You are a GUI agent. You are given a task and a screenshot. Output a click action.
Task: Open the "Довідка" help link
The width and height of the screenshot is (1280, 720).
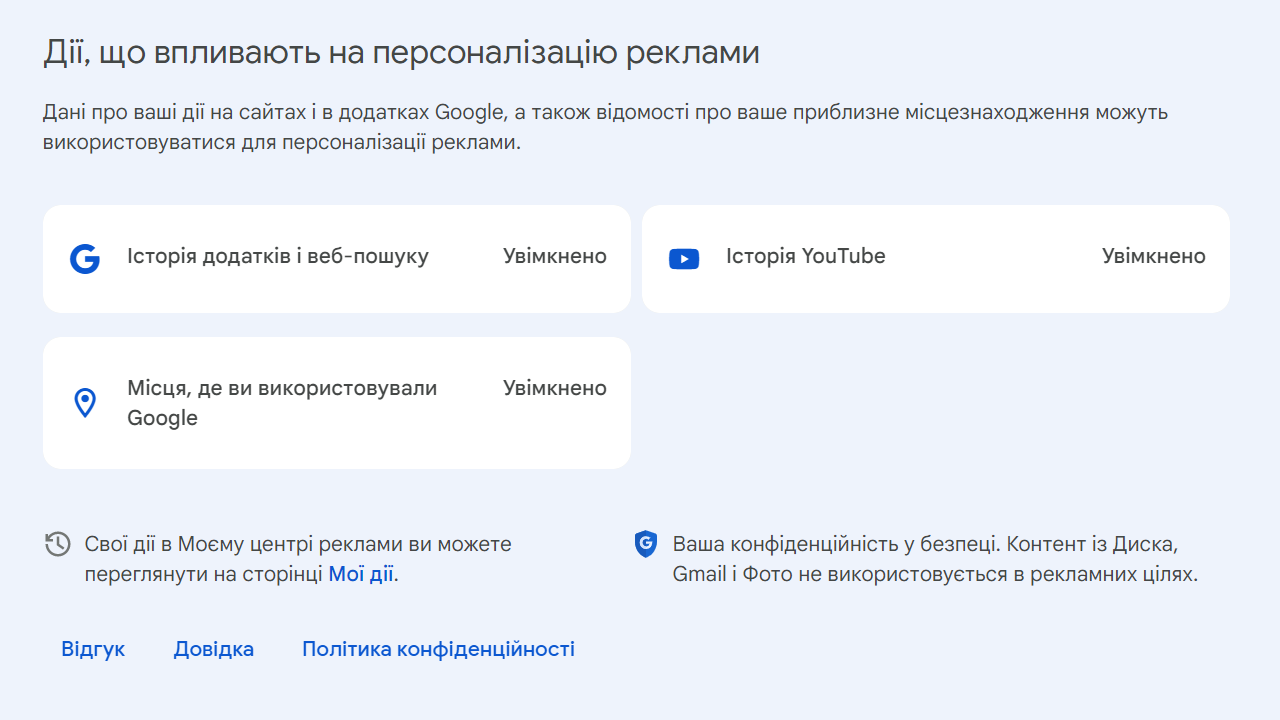click(213, 649)
